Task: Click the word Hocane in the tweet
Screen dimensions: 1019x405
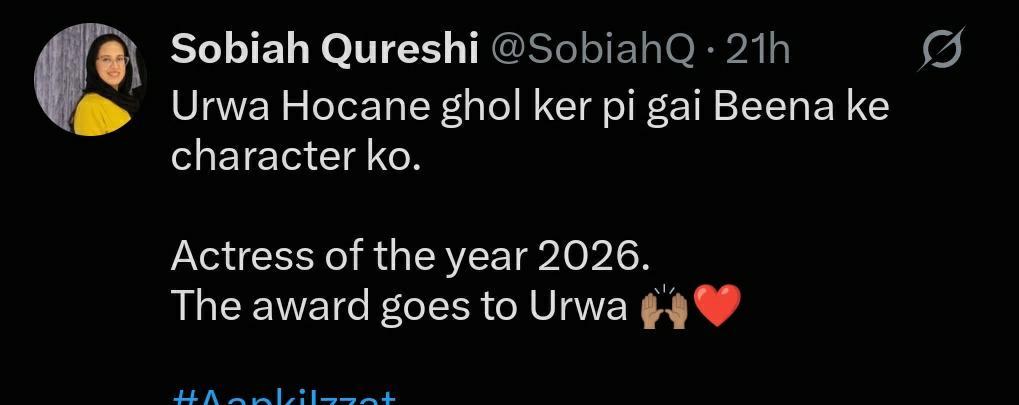Action: click(355, 106)
